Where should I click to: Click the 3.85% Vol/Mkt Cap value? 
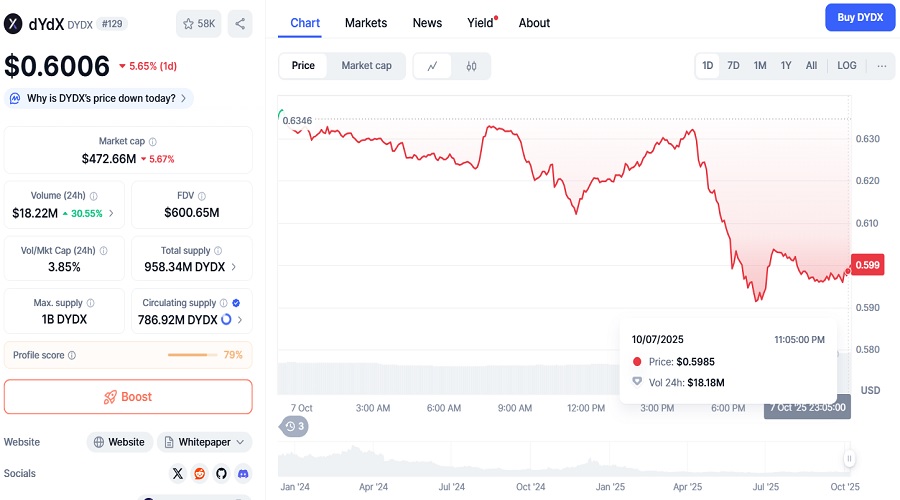pos(64,267)
